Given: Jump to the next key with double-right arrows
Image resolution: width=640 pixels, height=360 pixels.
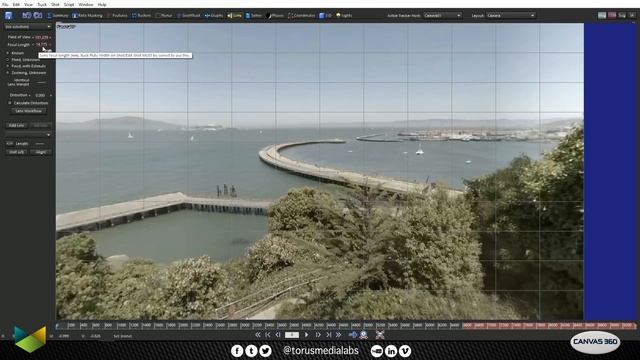Looking at the screenshot, I should click(x=339, y=335).
